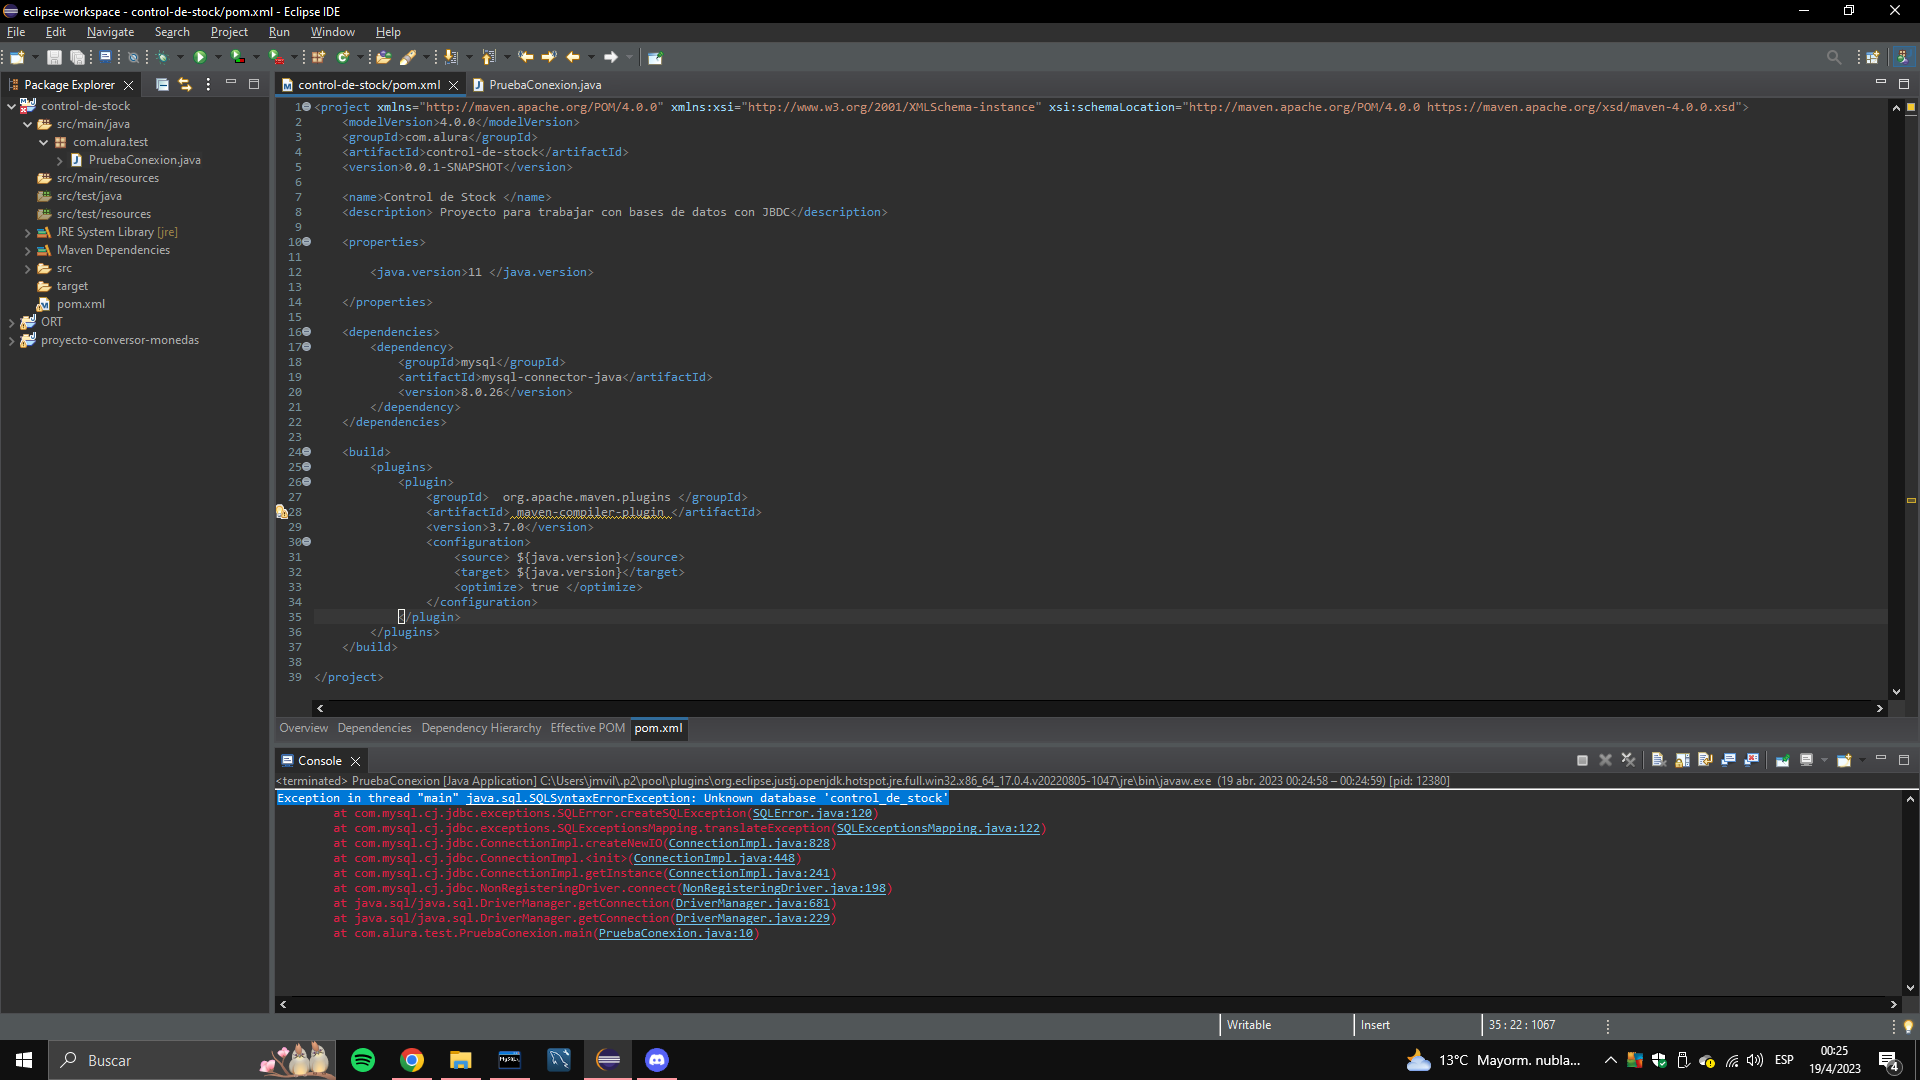Screen dimensions: 1920x1080
Task: Open Package Explorer View Menu
Action: point(208,85)
